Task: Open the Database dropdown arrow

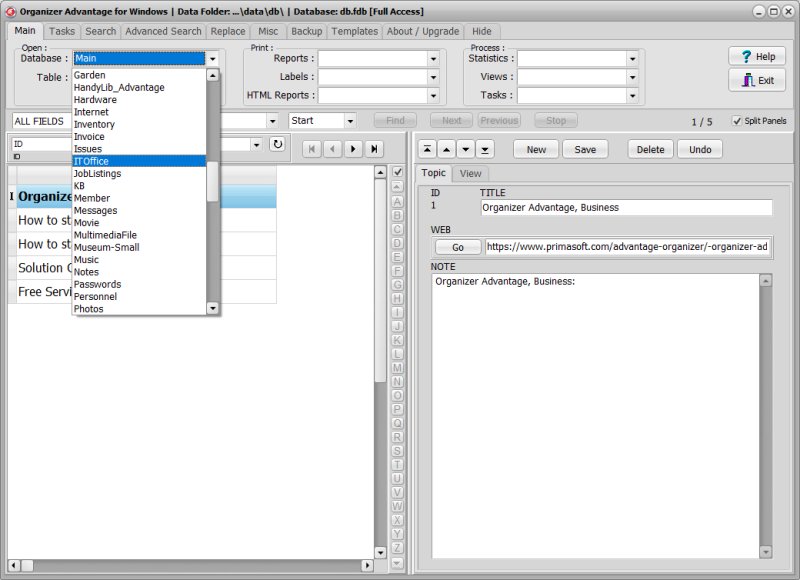Action: [213, 59]
